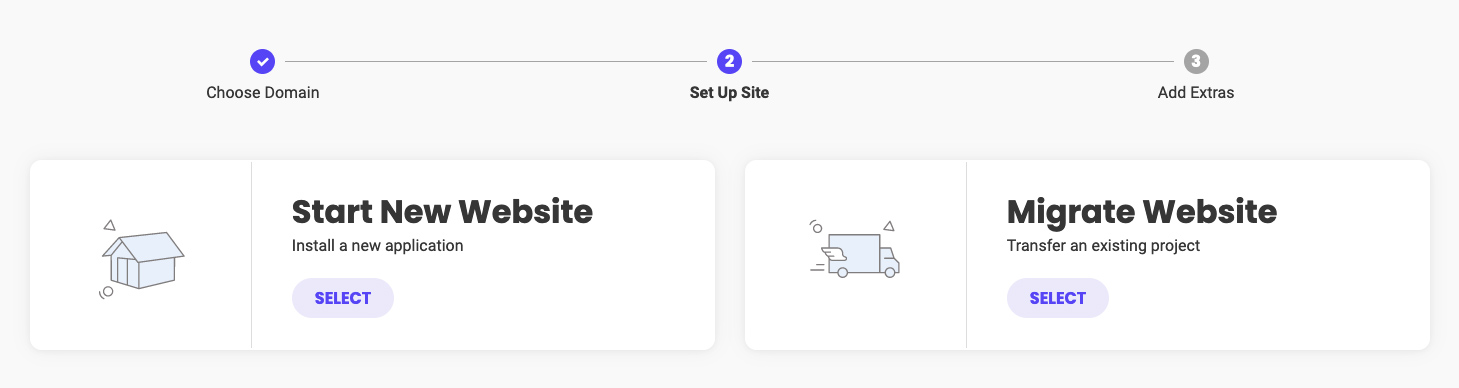Click the house illustration icon
Screen dimensions: 1459x388
point(143,259)
